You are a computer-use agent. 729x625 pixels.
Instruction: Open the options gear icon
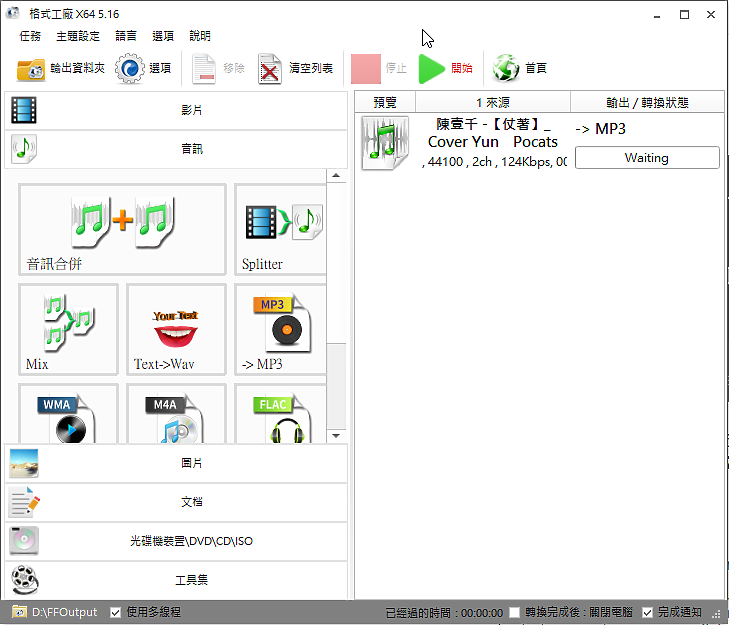tap(130, 68)
